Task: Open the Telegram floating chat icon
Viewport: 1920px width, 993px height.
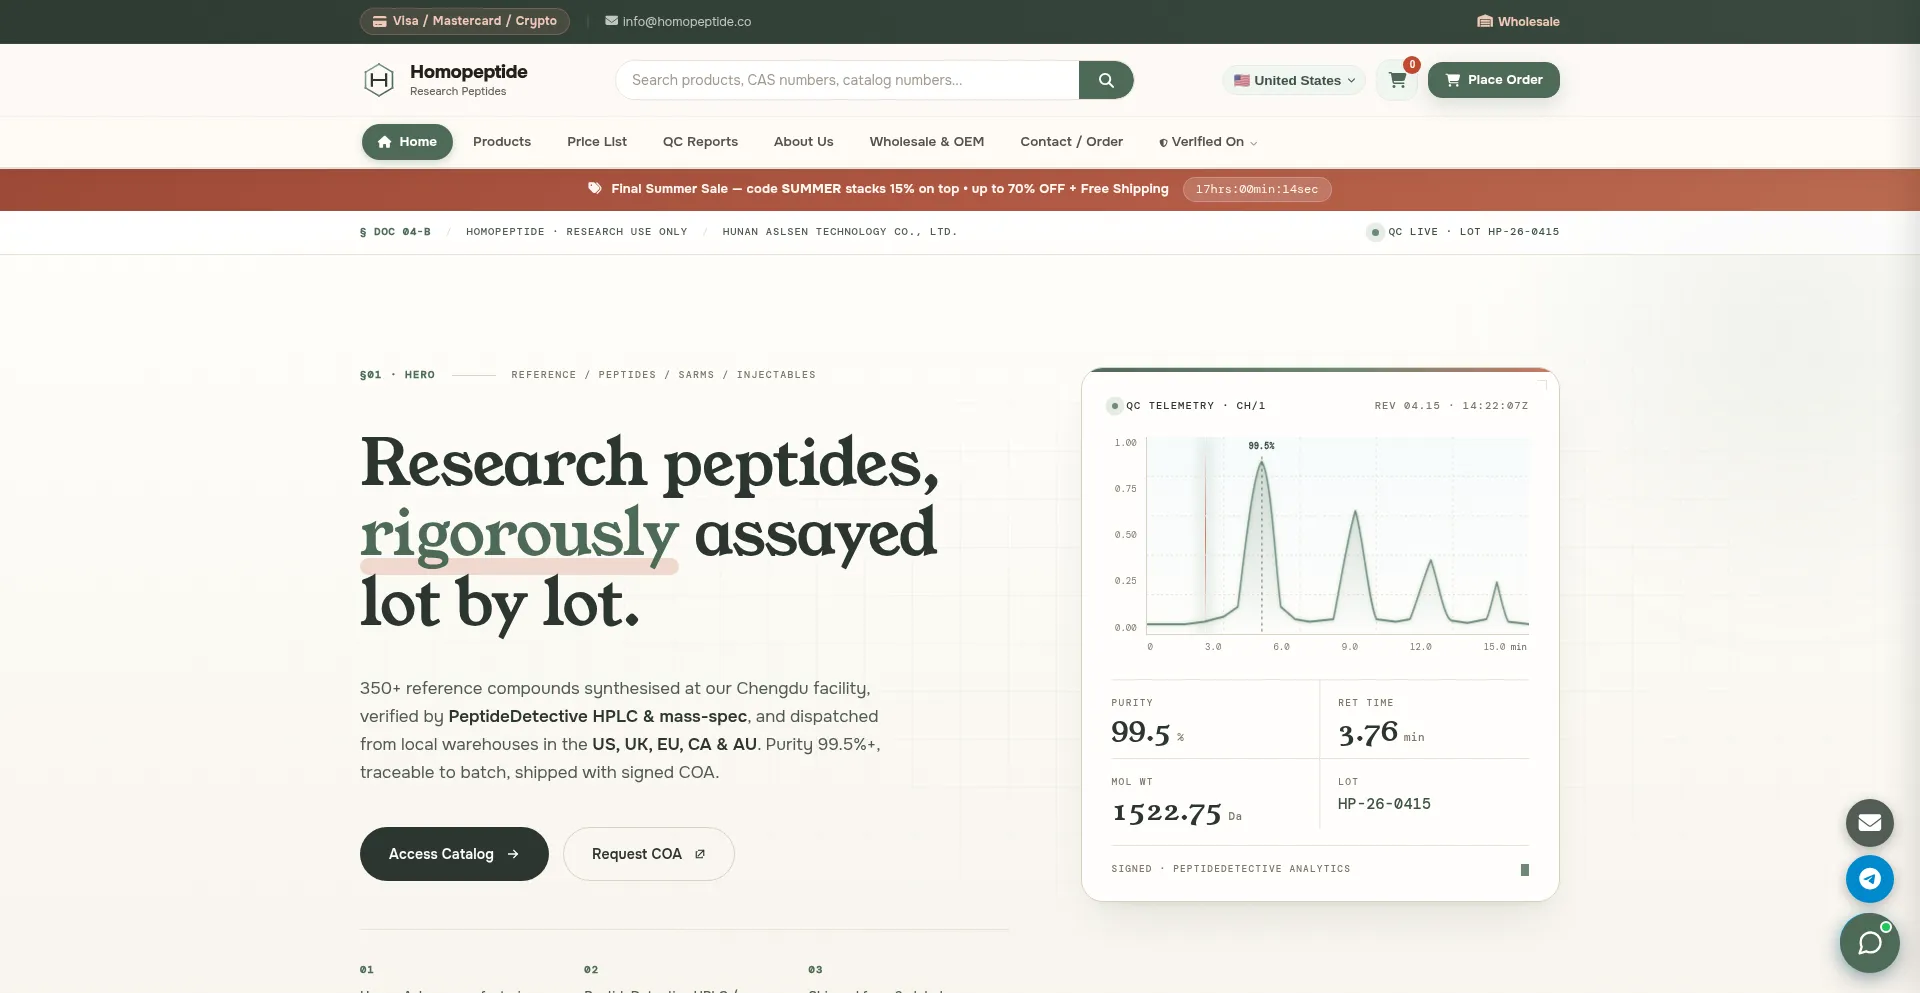Action: tap(1870, 879)
